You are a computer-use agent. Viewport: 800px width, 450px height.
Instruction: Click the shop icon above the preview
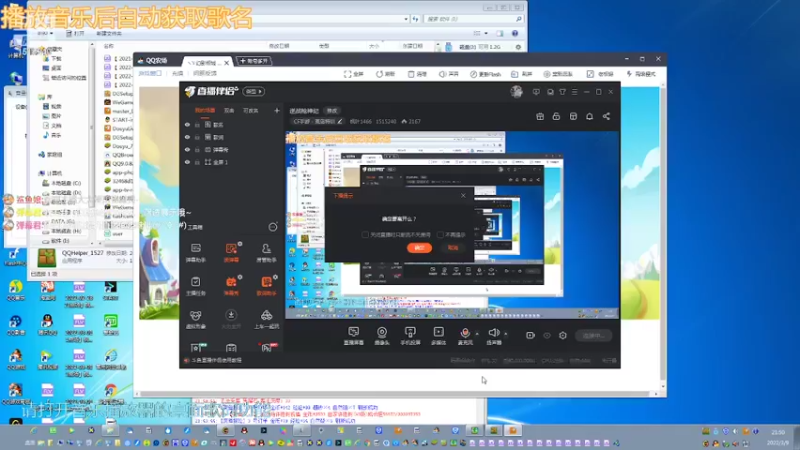(573, 116)
